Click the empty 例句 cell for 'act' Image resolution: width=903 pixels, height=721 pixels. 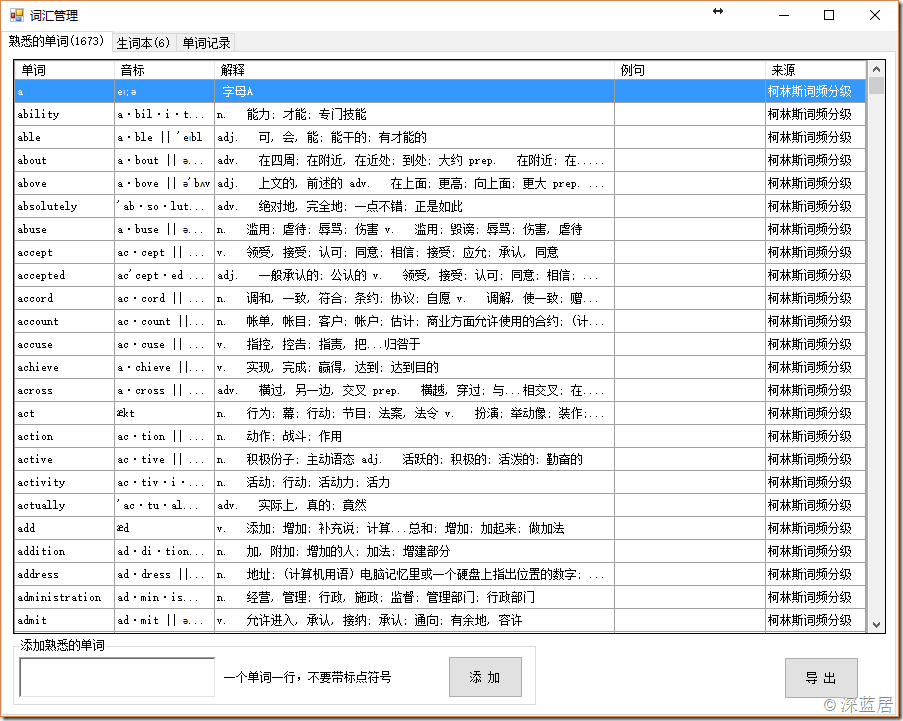690,413
